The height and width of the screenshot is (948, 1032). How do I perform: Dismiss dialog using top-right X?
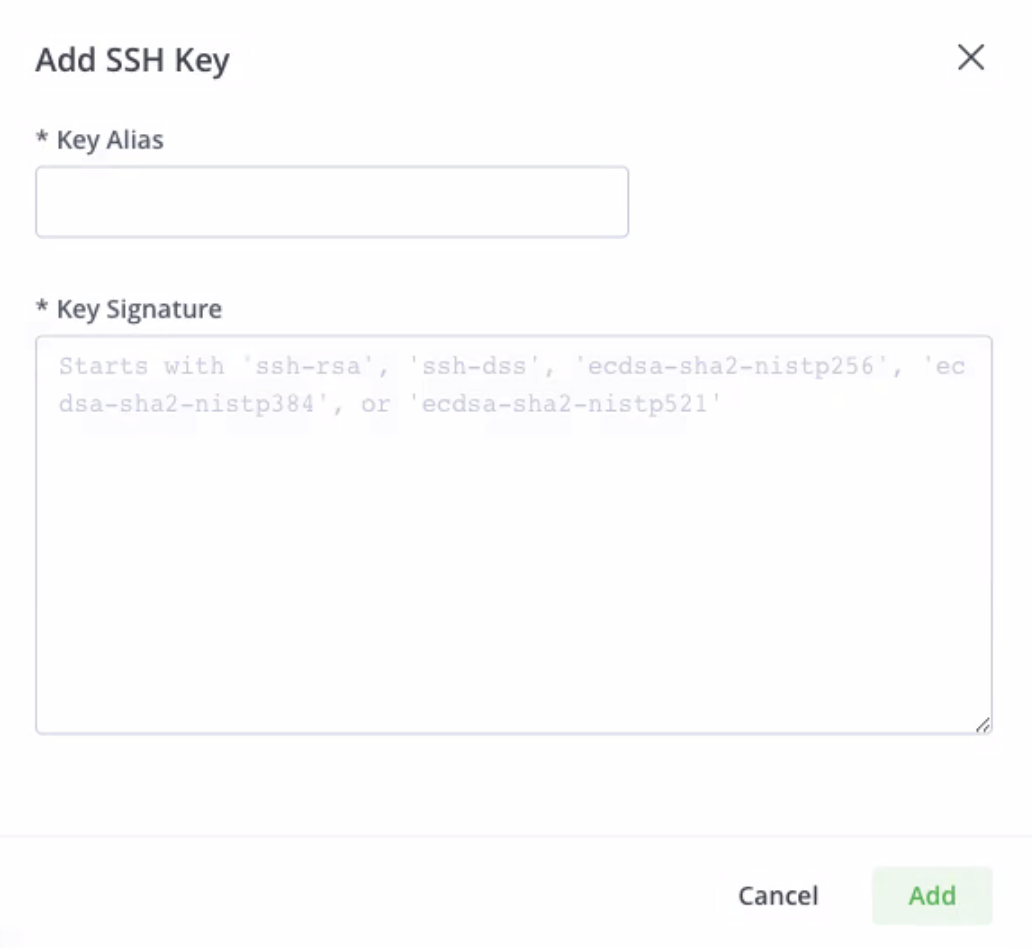tap(969, 58)
